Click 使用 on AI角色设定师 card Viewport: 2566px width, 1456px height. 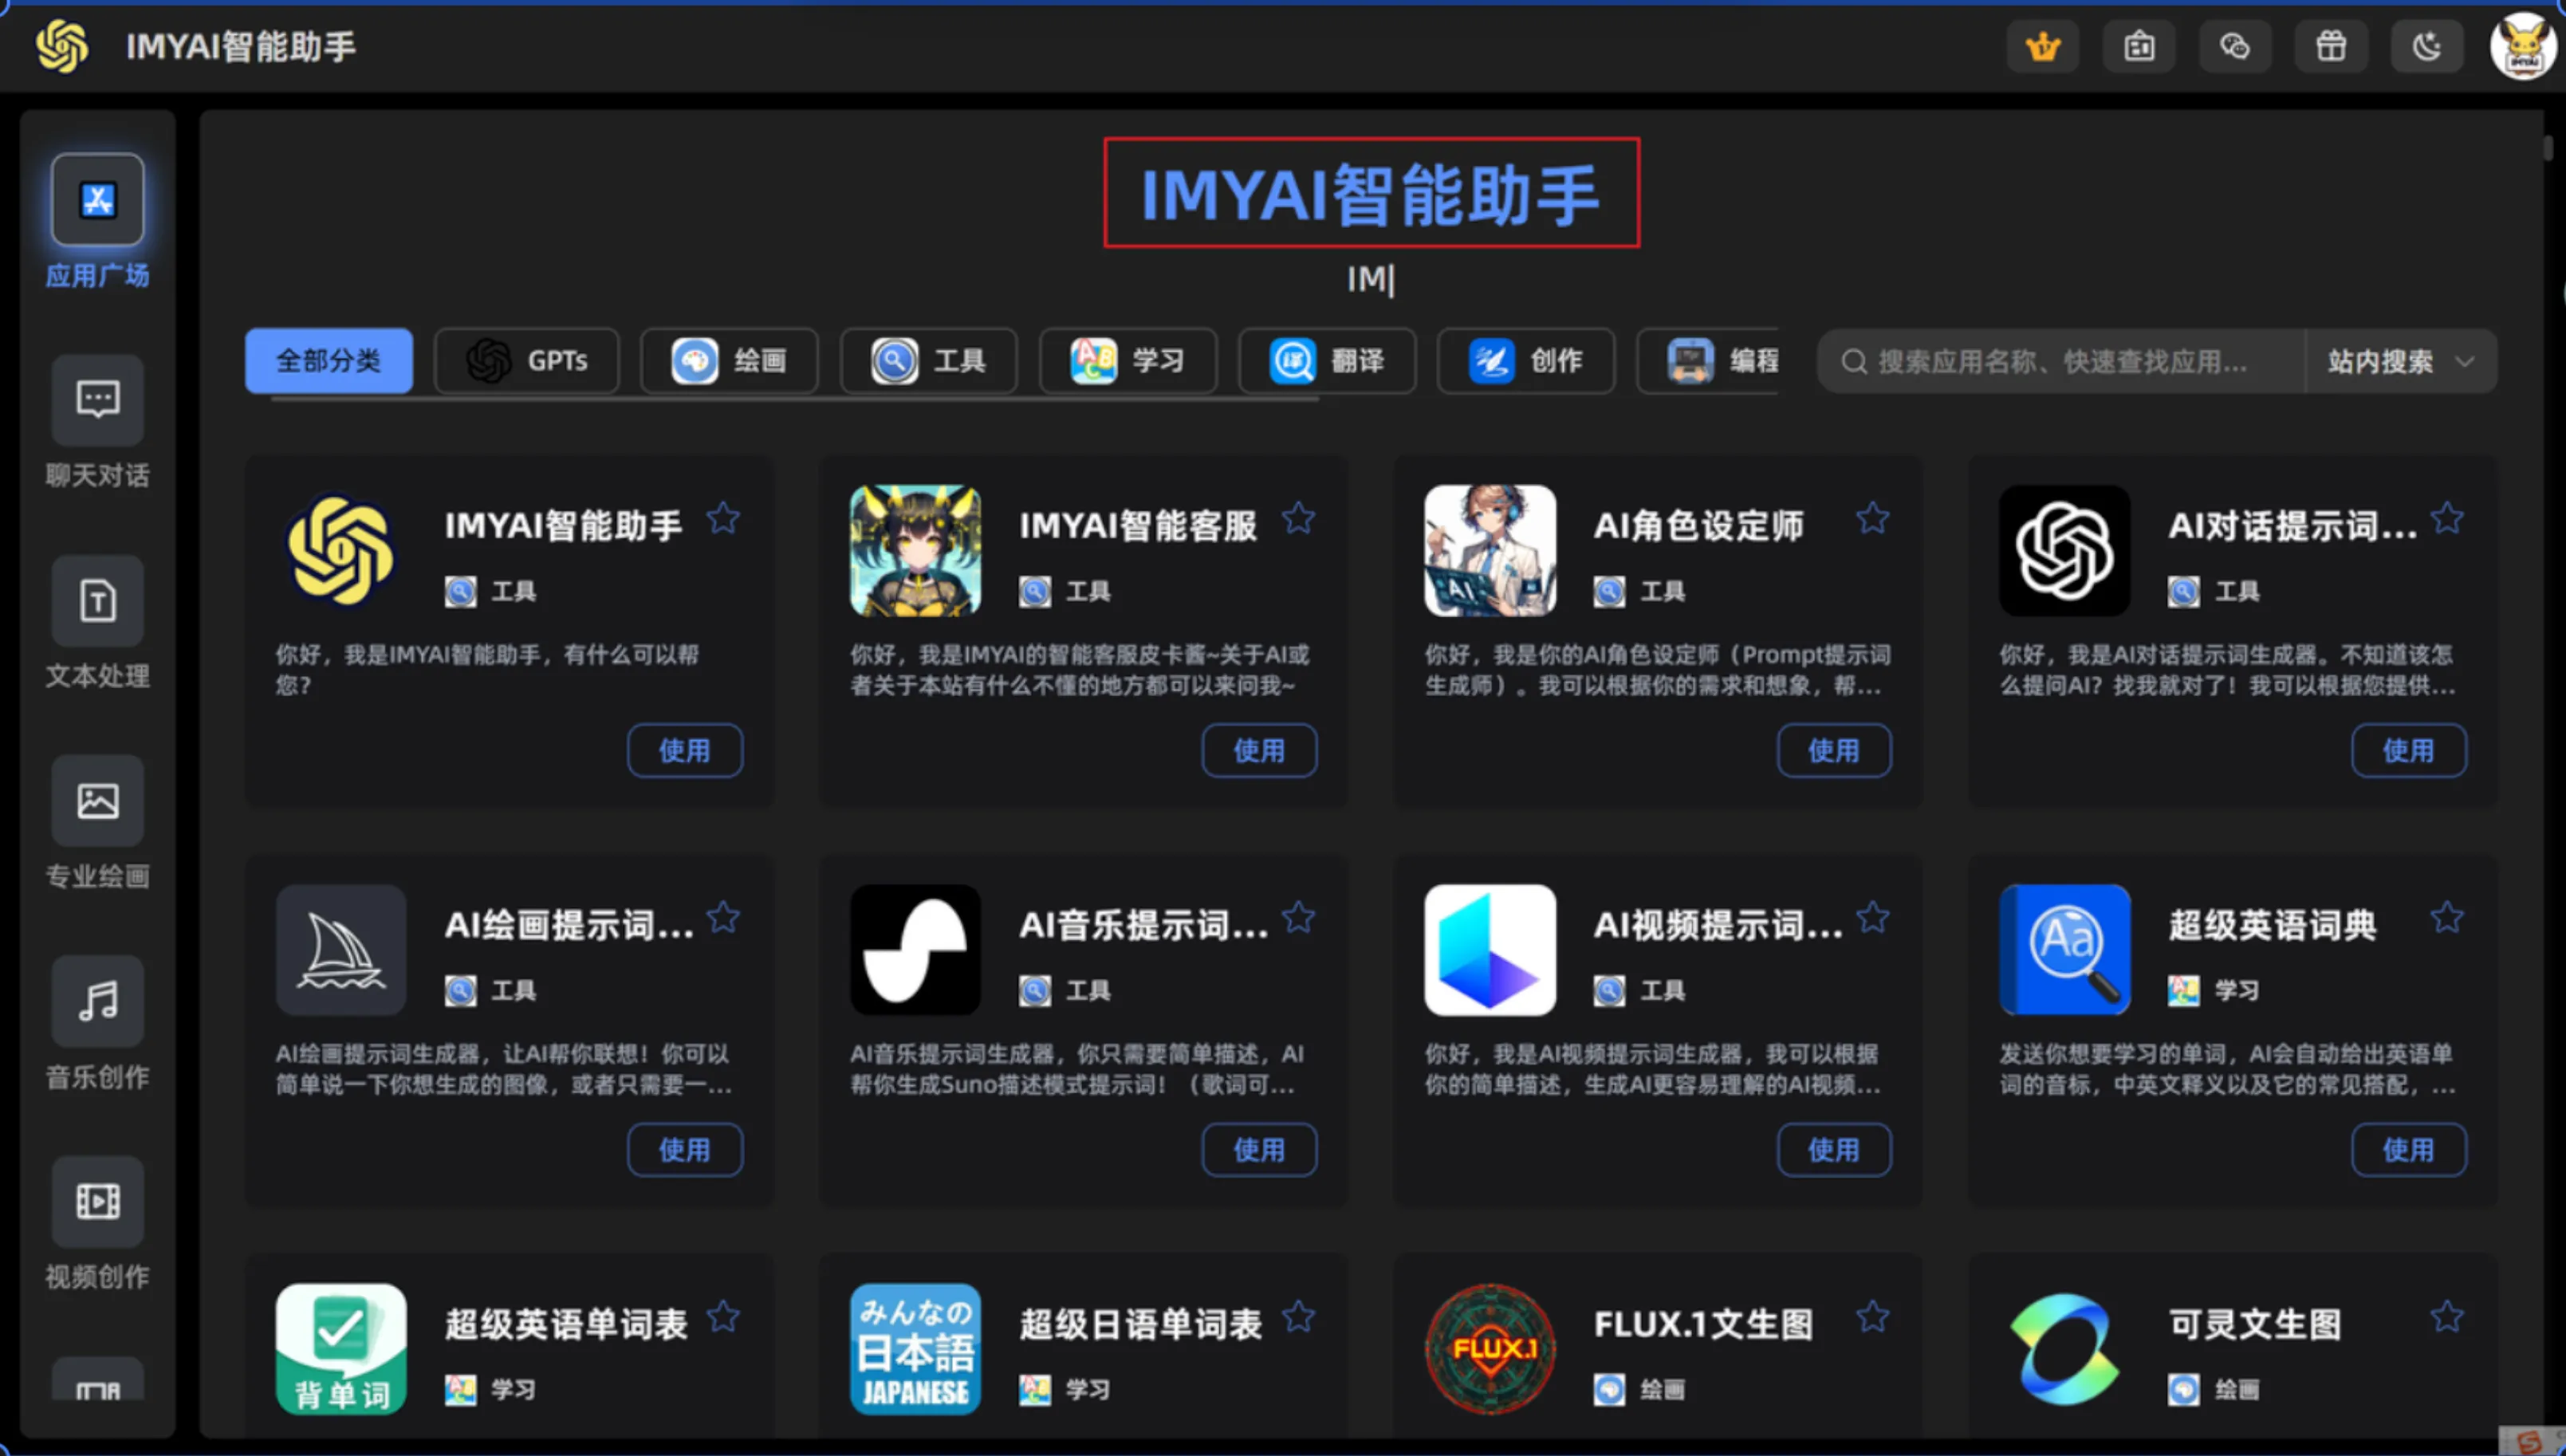point(1834,750)
